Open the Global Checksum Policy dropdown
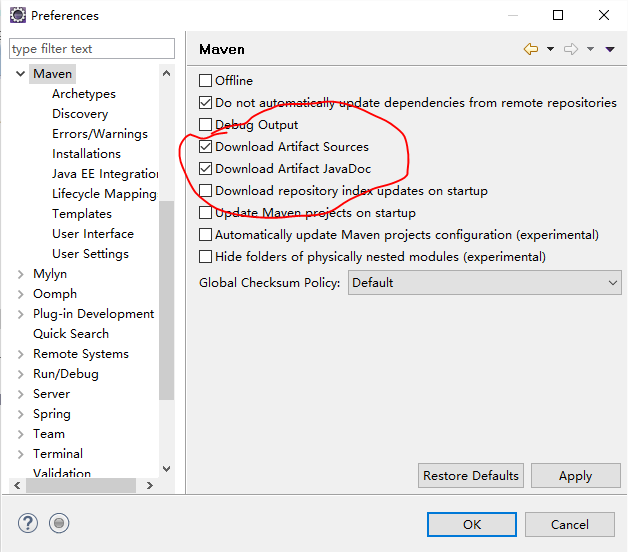This screenshot has height=552, width=628. click(x=485, y=283)
